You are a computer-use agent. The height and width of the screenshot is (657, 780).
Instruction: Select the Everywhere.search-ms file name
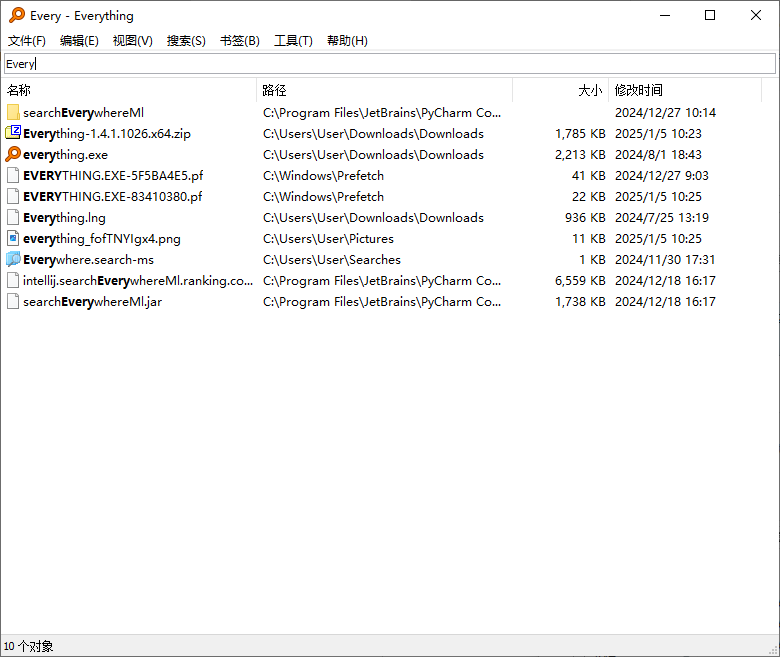tap(89, 260)
